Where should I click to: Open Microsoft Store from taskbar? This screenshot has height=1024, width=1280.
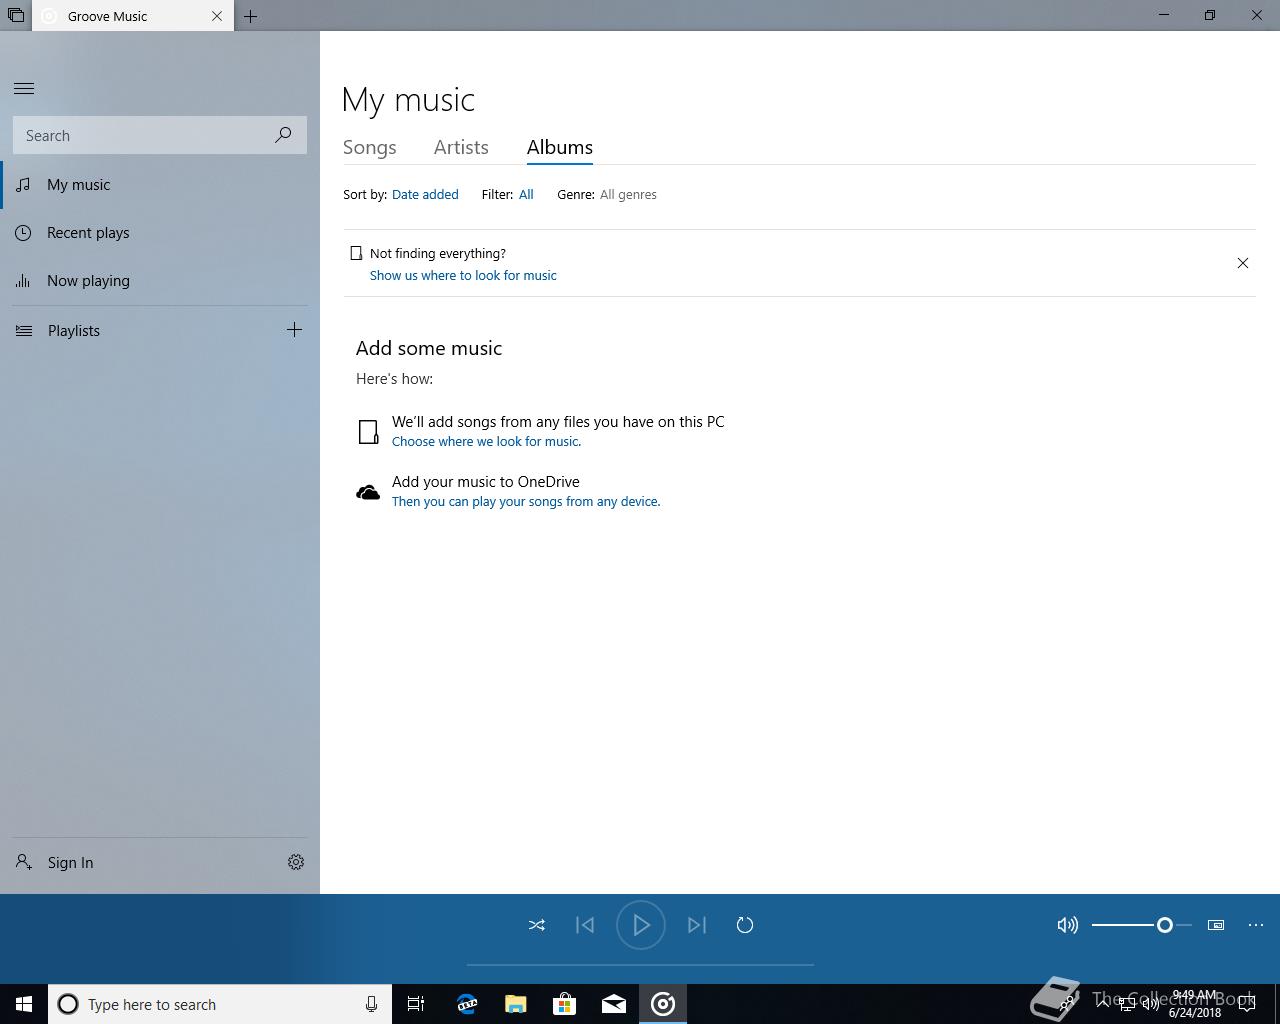(x=565, y=1004)
